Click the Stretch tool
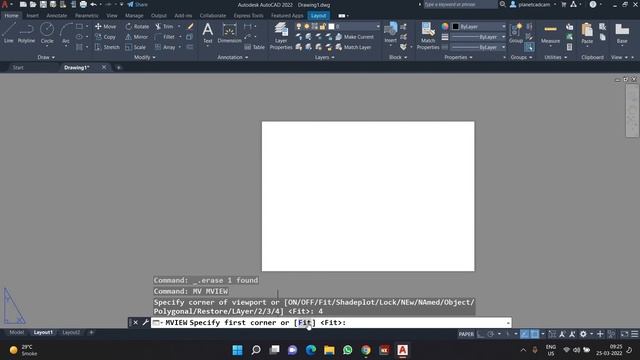Image resolution: width=640 pixels, height=360 pixels. [x=107, y=47]
